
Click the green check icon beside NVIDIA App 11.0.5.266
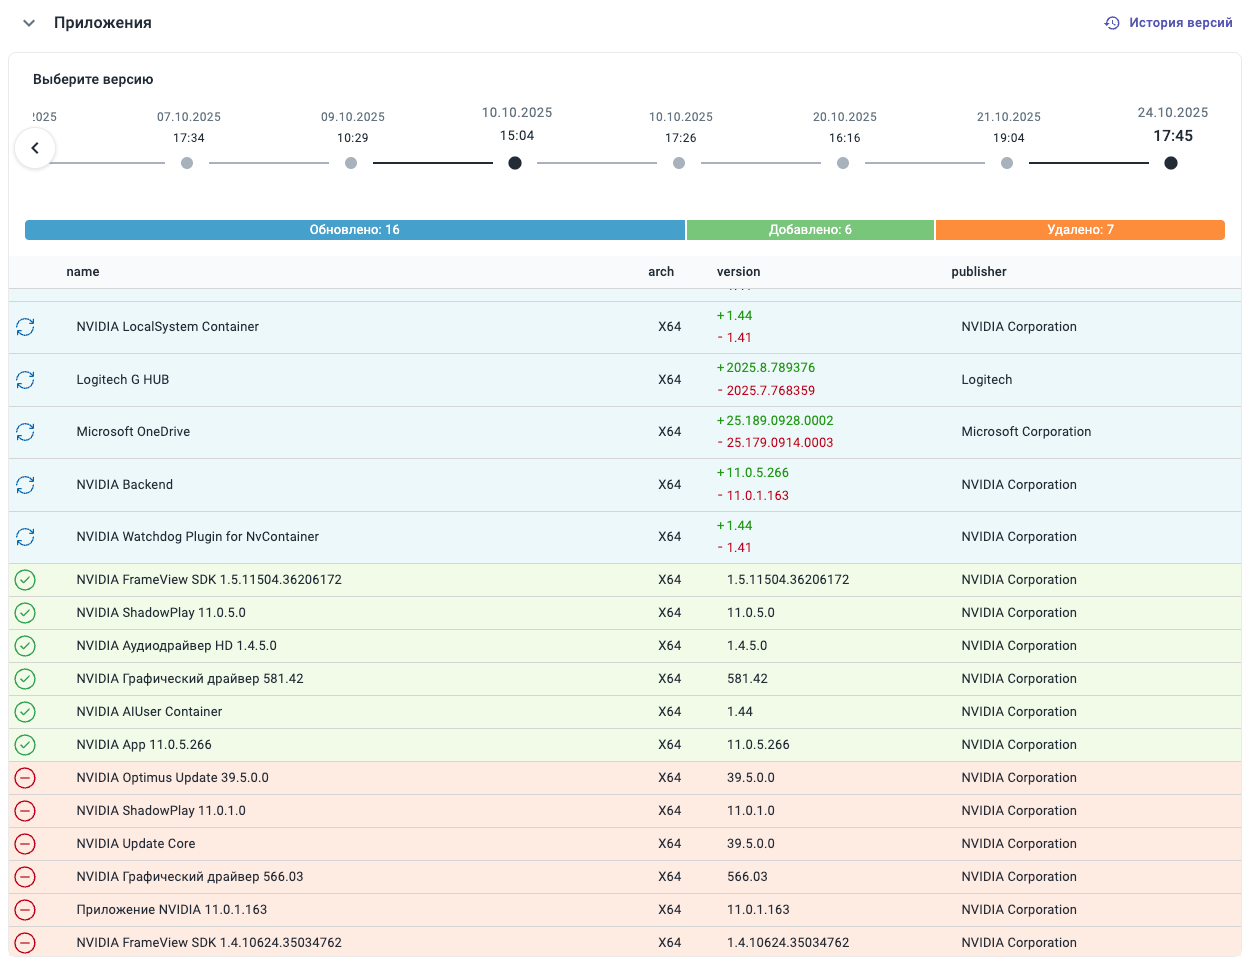coord(25,745)
